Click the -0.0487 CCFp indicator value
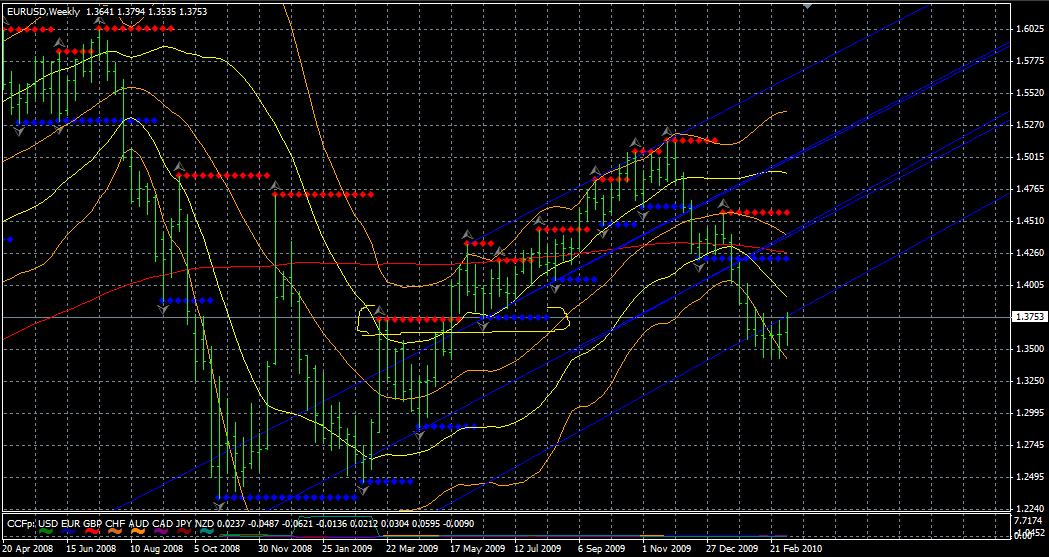This screenshot has height=557, width=1049. tap(262, 524)
